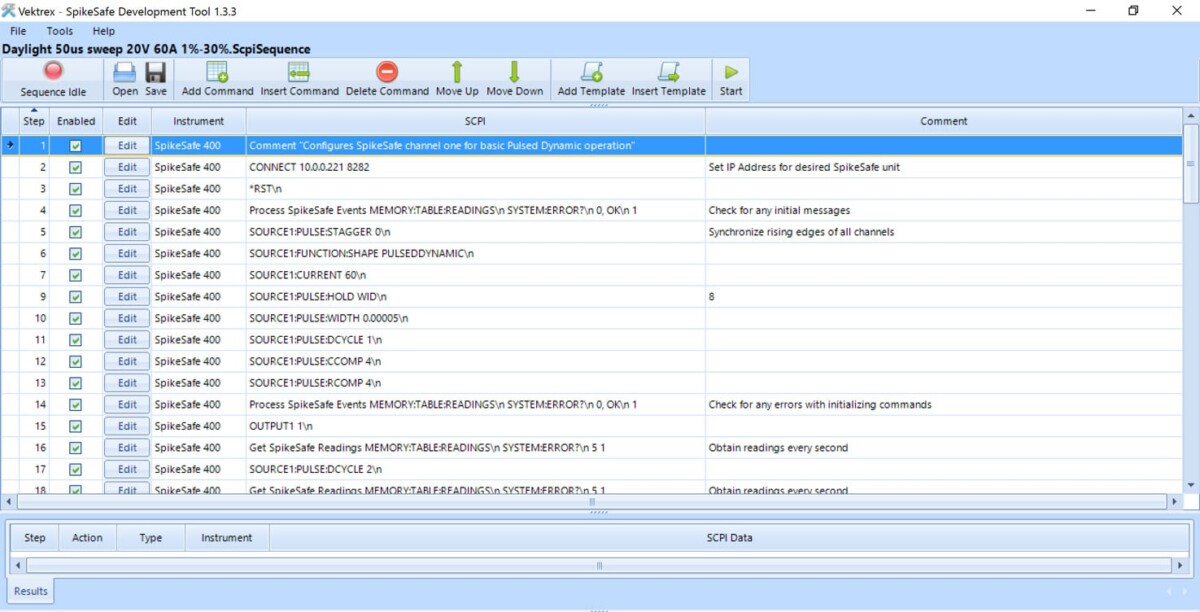1200x612 pixels.
Task: Select the SOURCE1:PULSE:DCYCLE 2 cell
Action: point(476,469)
